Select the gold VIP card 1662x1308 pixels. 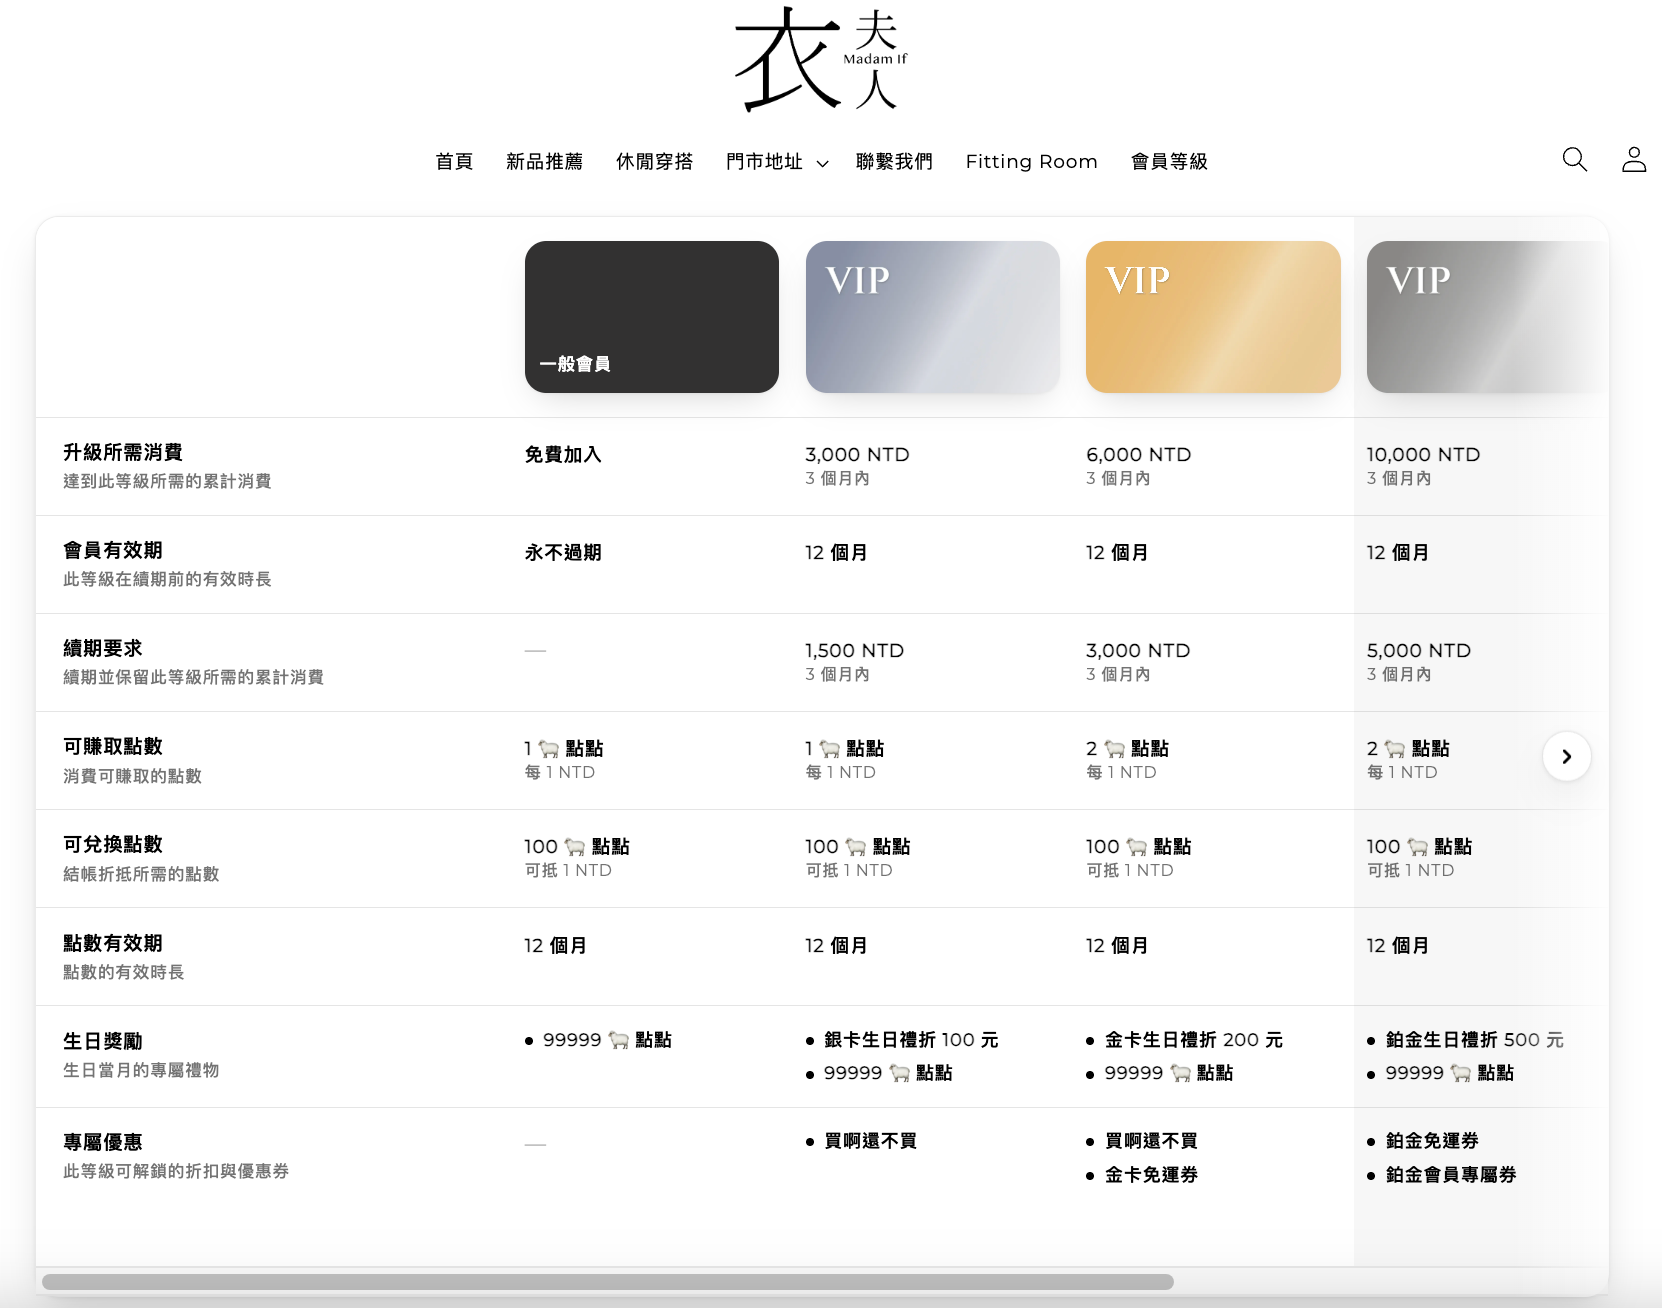1213,317
